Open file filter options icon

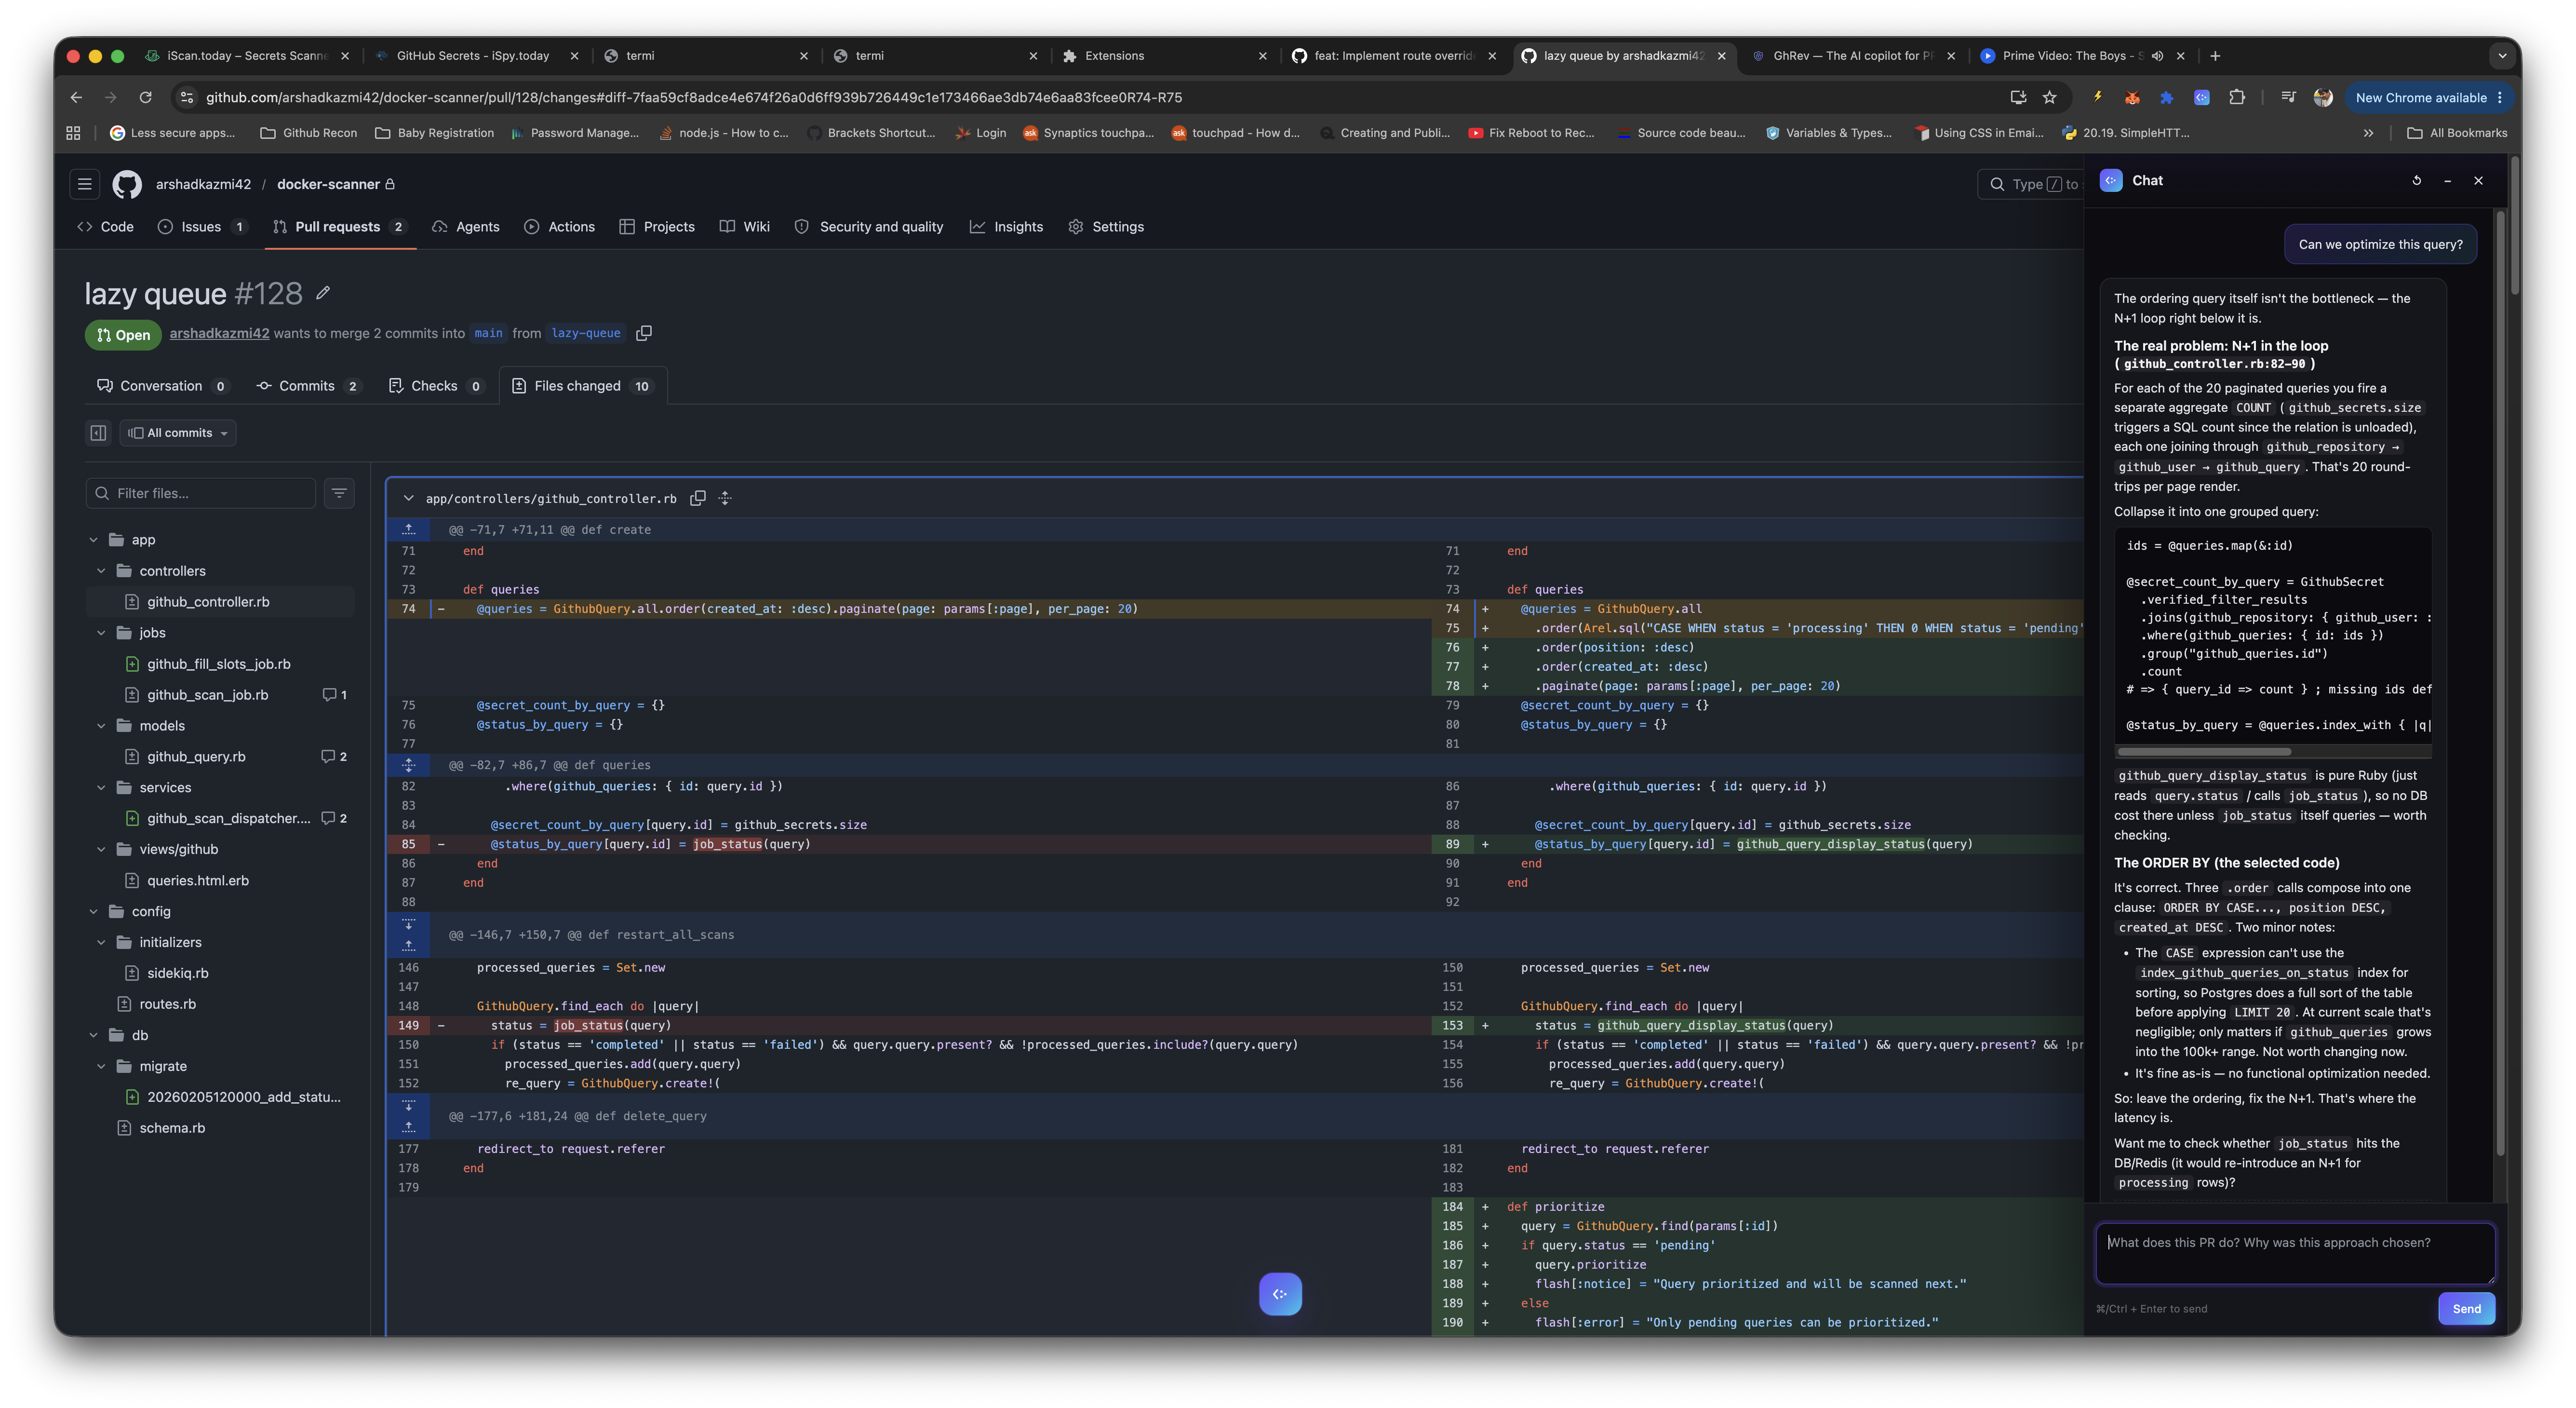pos(339,493)
